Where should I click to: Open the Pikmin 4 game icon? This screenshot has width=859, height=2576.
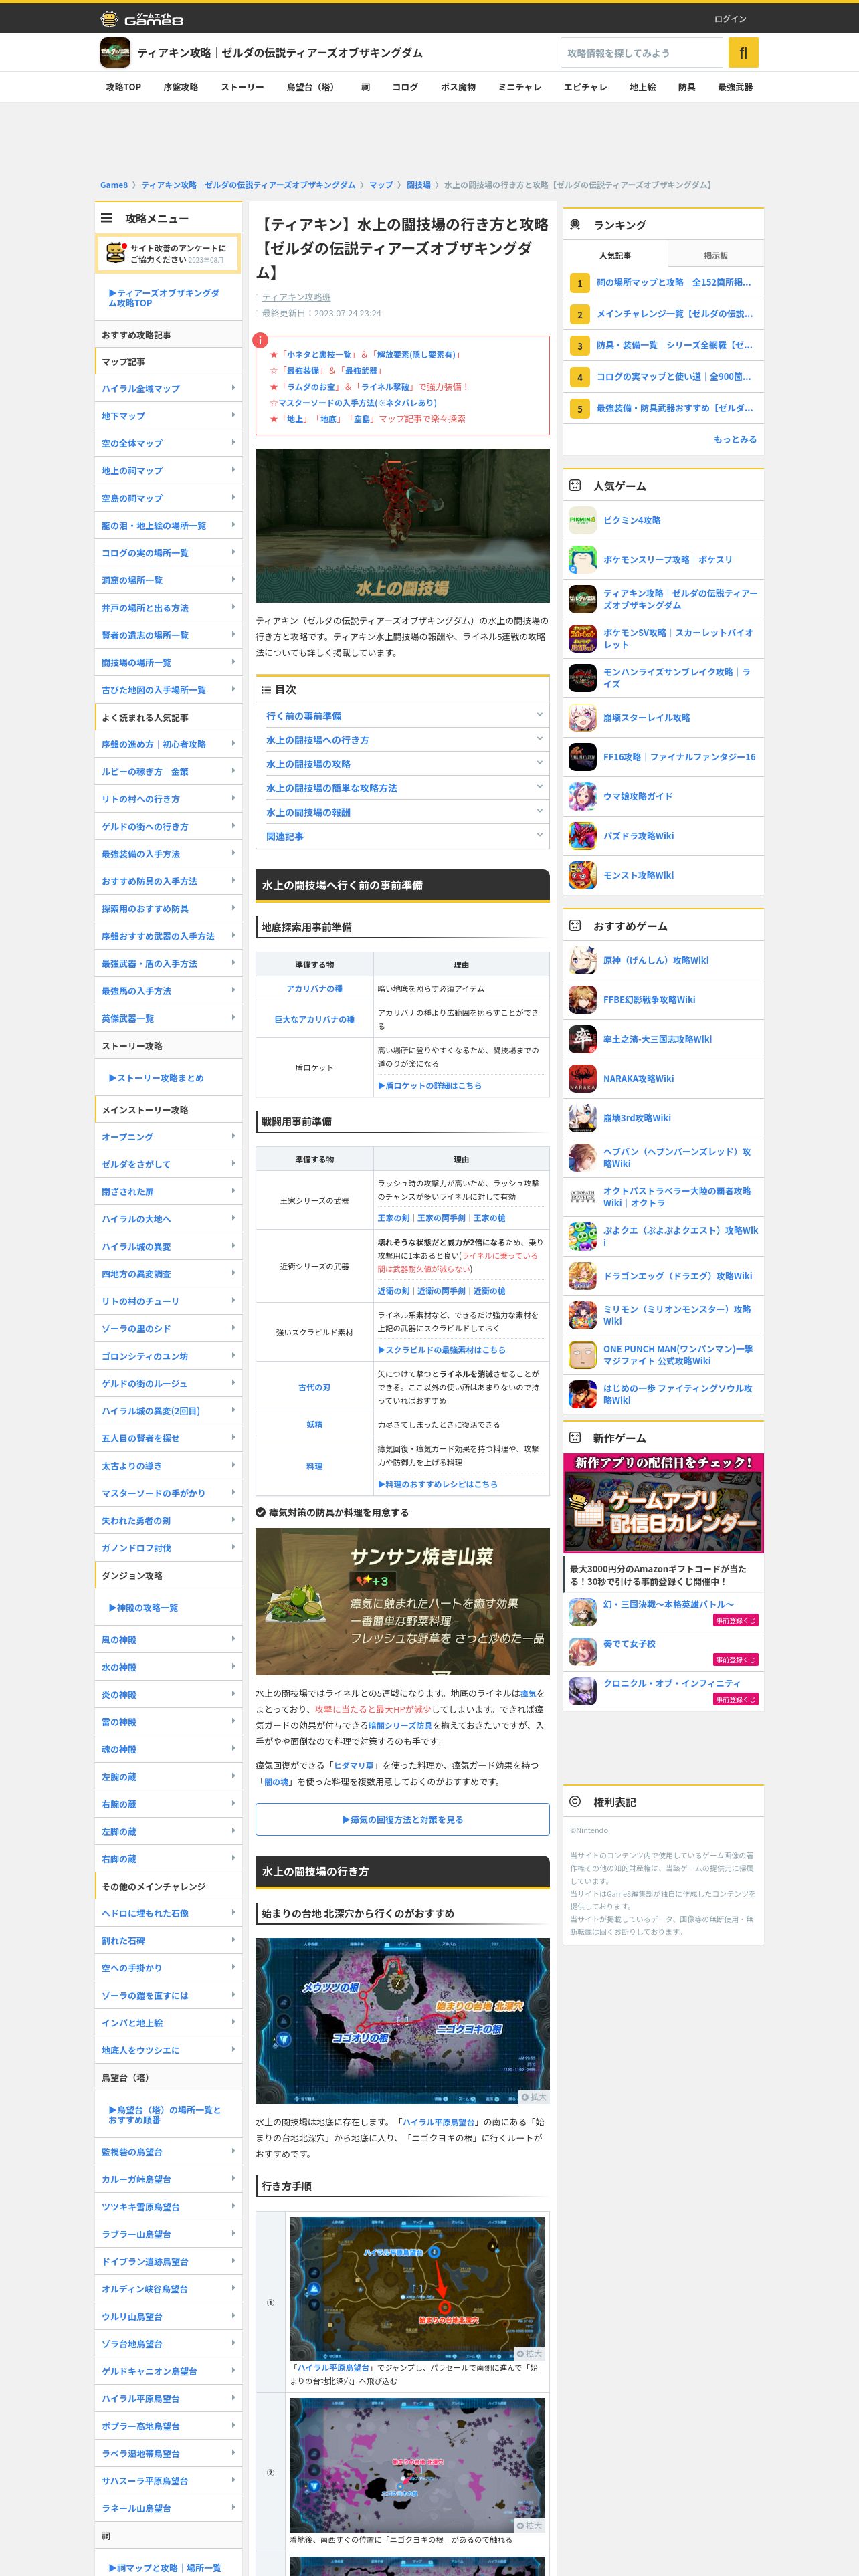[x=582, y=520]
